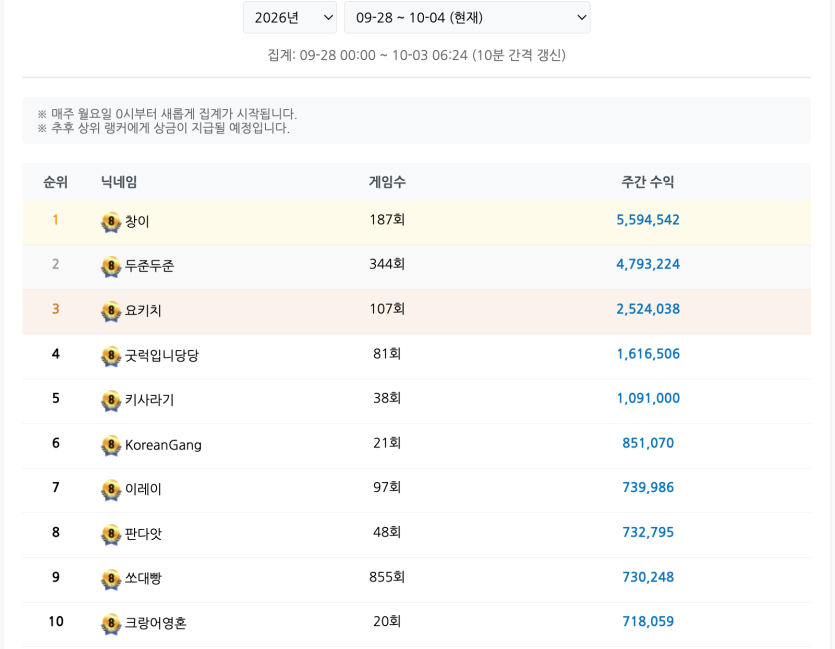Click the nickname 판다앗
Viewport: 835px width, 649px height.
[x=143, y=533]
